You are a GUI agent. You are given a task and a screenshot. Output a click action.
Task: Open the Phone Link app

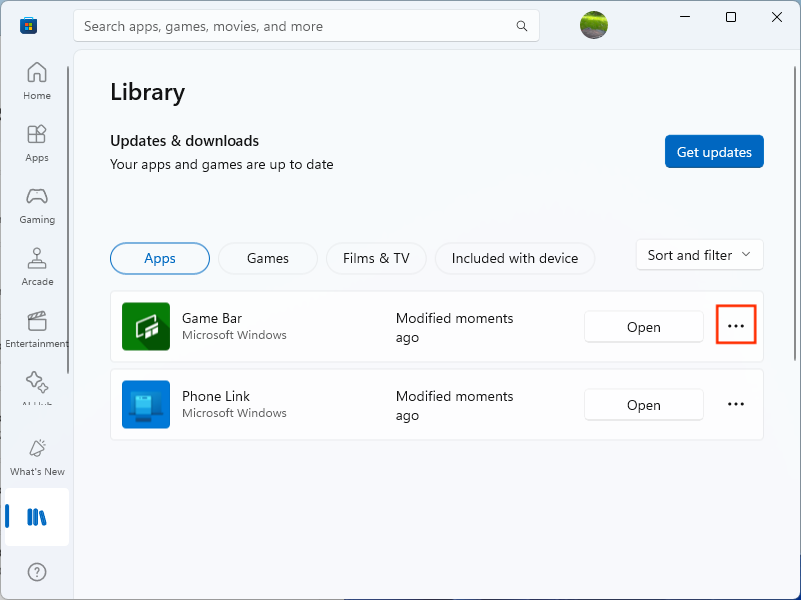[643, 404]
